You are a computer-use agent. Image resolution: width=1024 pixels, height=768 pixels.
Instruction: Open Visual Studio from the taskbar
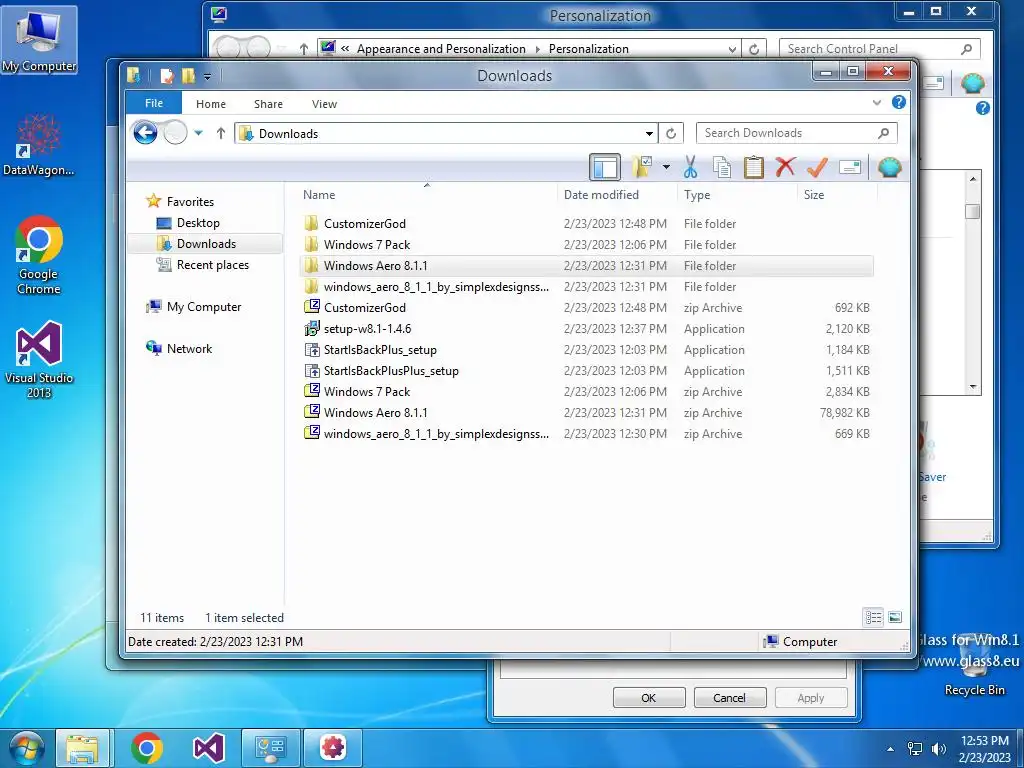pyautogui.click(x=208, y=748)
